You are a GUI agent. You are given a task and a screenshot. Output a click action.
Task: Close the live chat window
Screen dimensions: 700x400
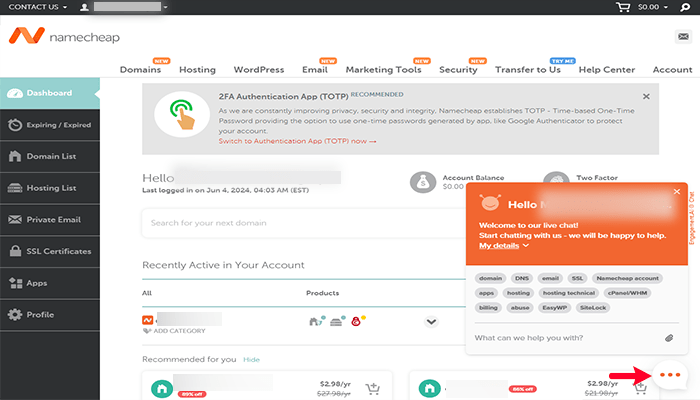tap(677, 192)
